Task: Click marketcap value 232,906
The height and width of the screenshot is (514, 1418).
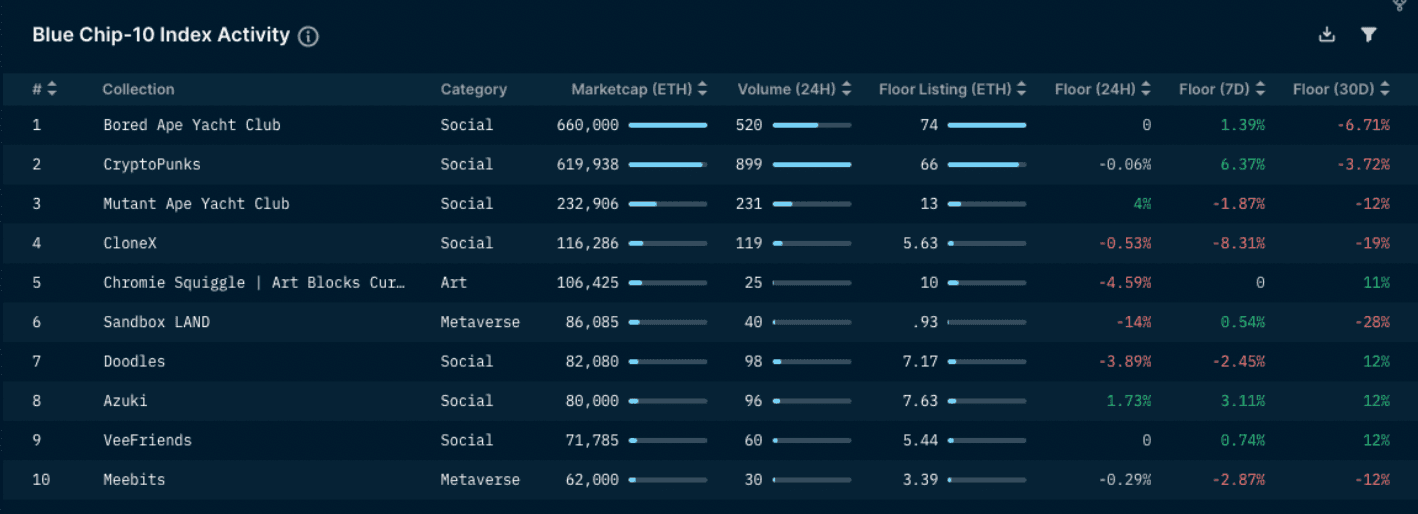Action: click(588, 203)
